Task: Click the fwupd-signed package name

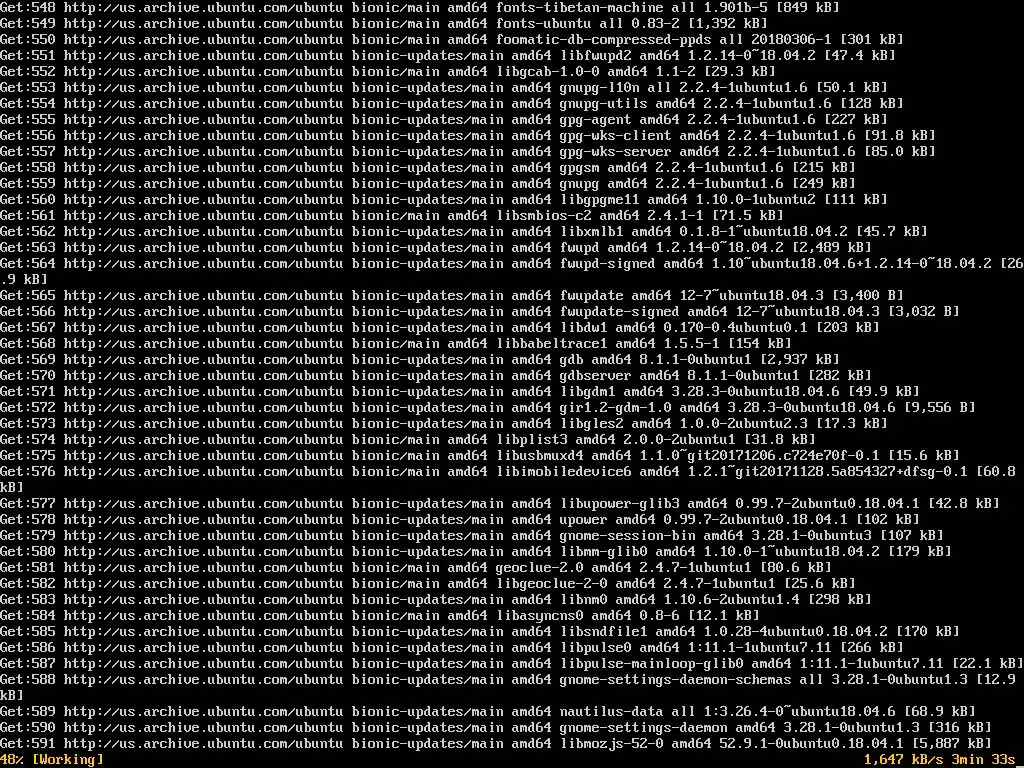Action: point(607,264)
